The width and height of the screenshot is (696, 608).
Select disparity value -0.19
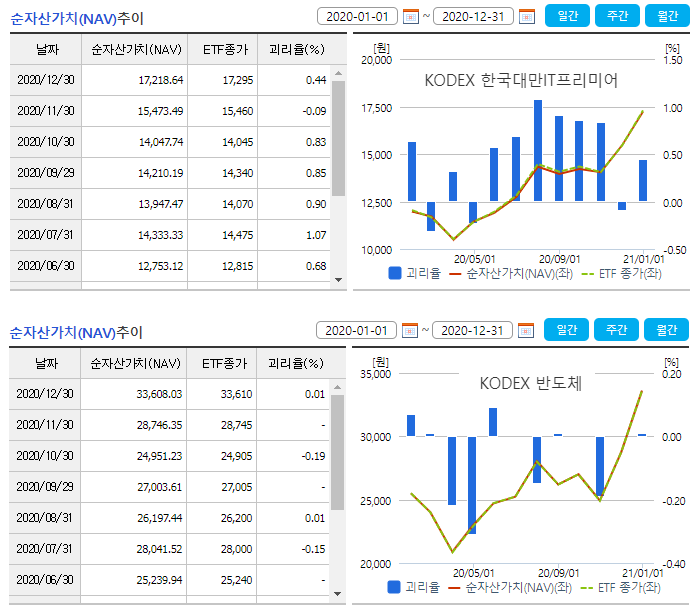point(313,456)
